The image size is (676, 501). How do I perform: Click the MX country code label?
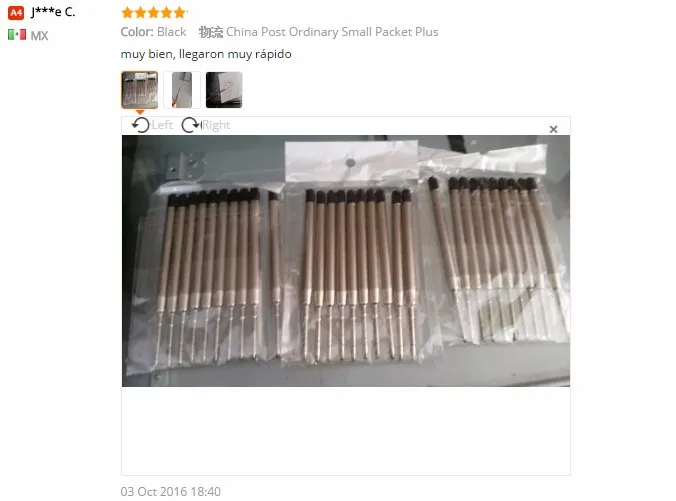39,35
